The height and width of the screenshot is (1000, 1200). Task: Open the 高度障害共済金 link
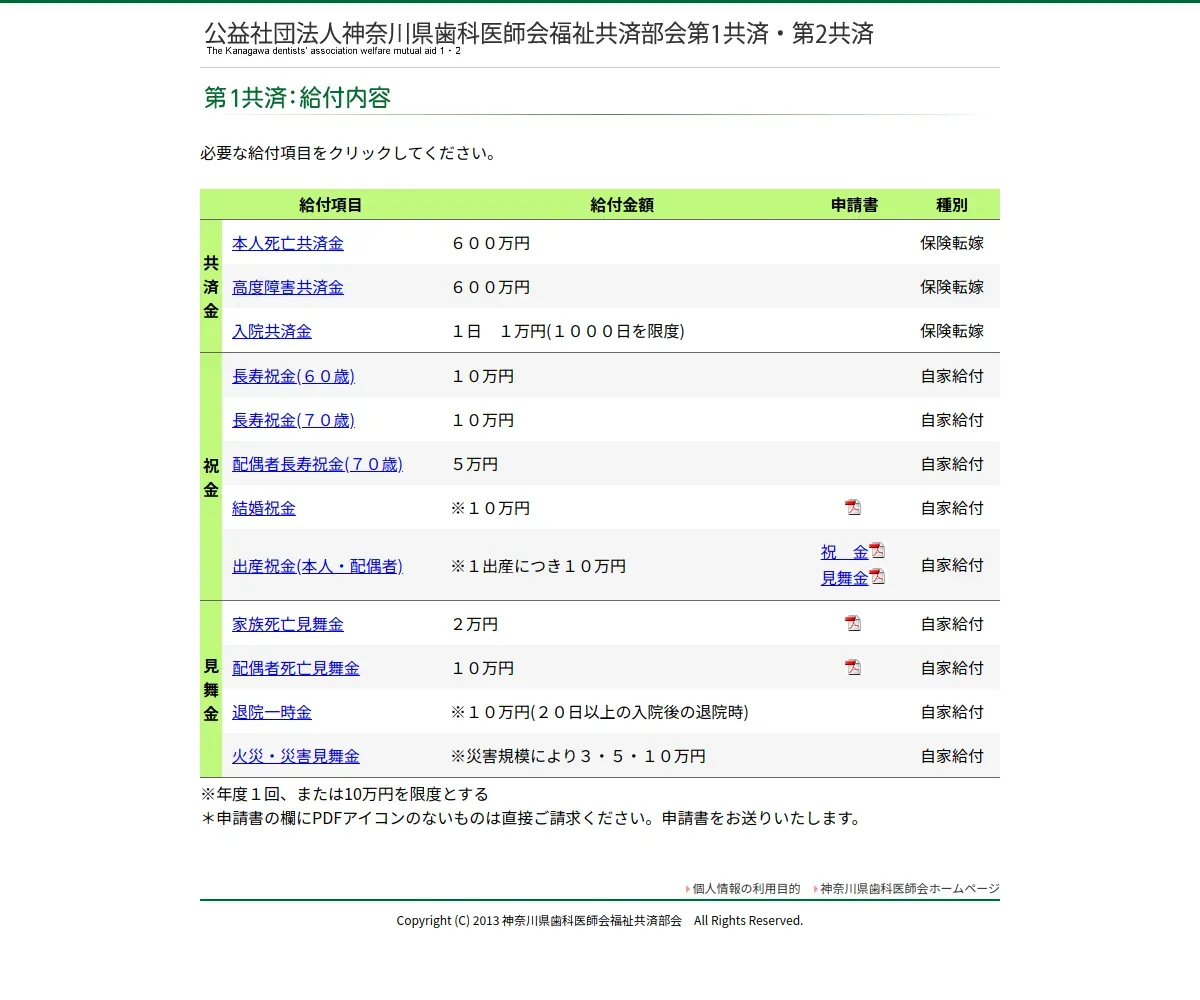288,287
